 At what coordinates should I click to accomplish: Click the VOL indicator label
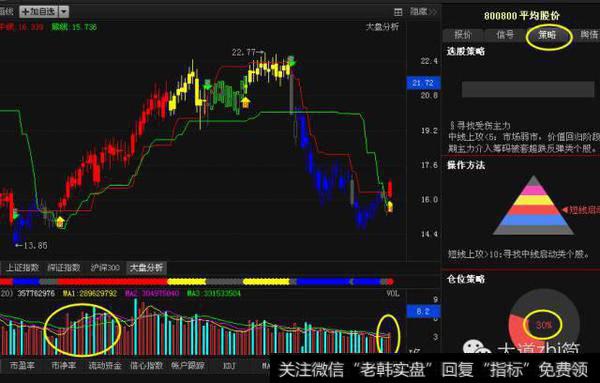point(392,293)
